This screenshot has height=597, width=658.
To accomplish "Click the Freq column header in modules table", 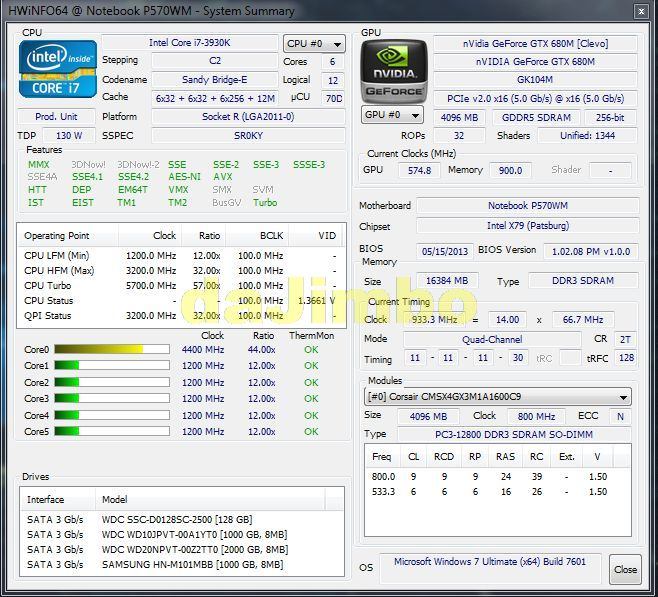I will (x=381, y=456).
